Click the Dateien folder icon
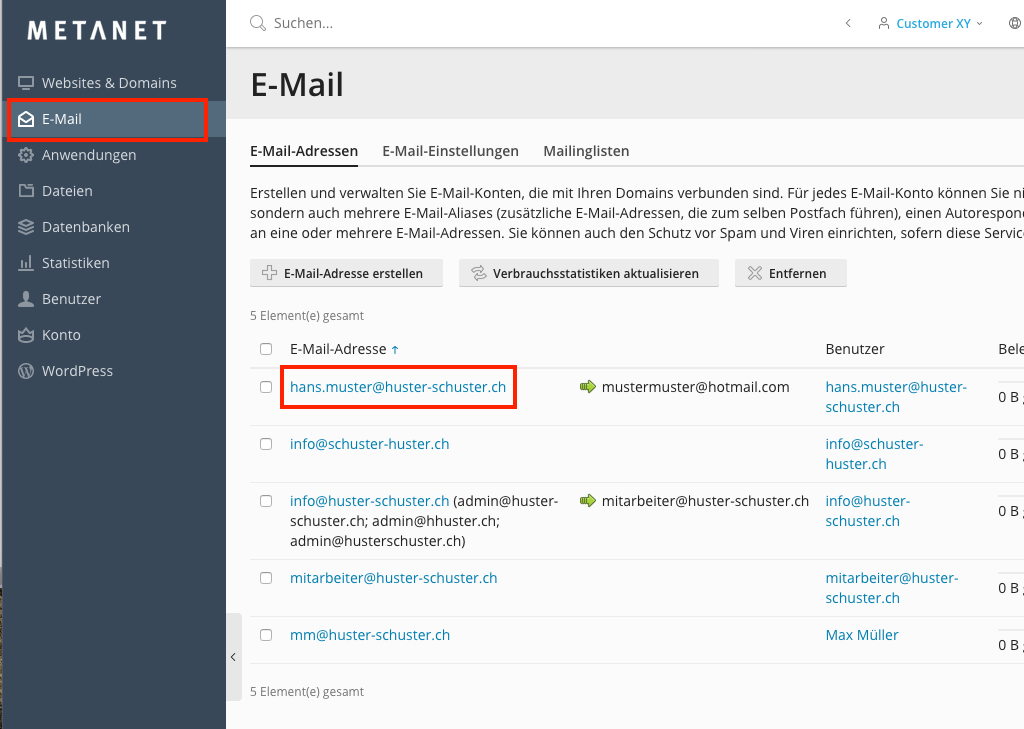 coord(26,191)
